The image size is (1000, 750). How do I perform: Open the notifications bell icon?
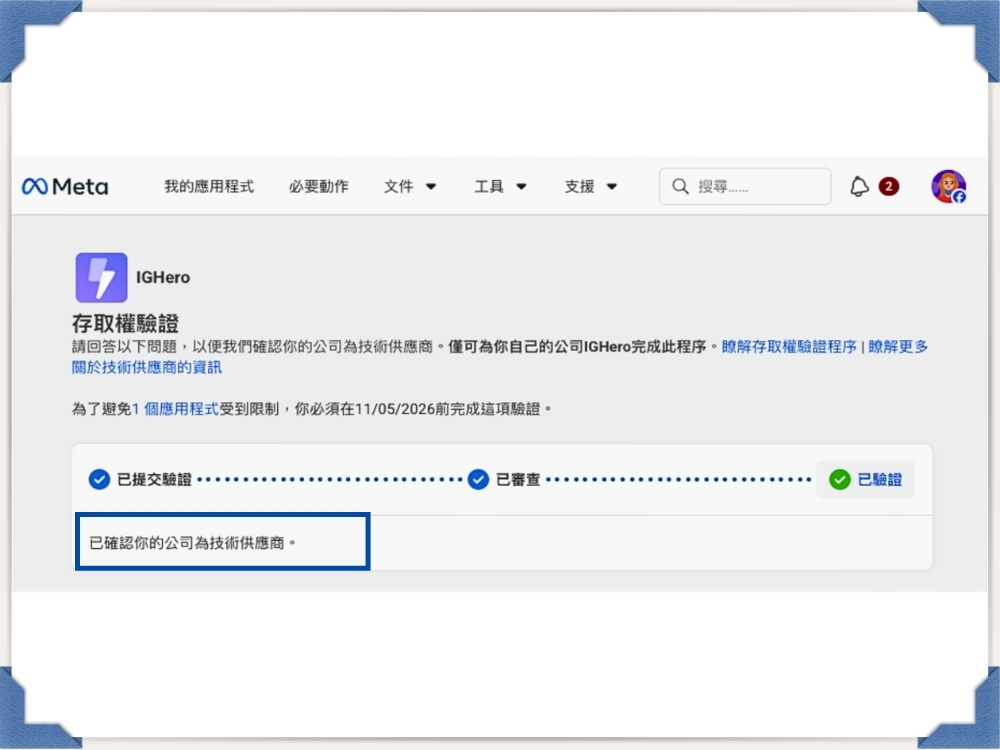858,186
